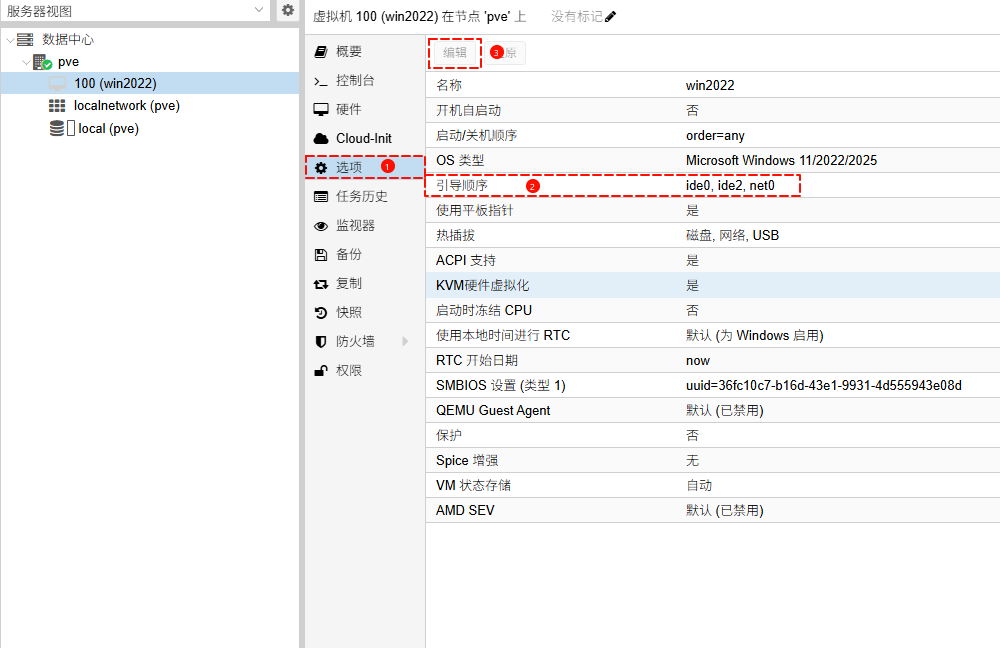Screen dimensions: 1000x648
Task: Select local (pve) storage in tree
Action: coord(108,128)
